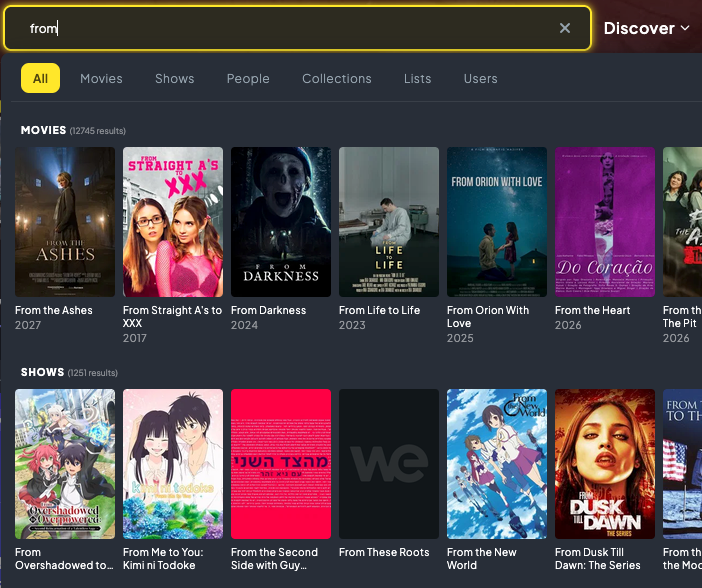Open the From the Heart purple poster

tap(605, 222)
